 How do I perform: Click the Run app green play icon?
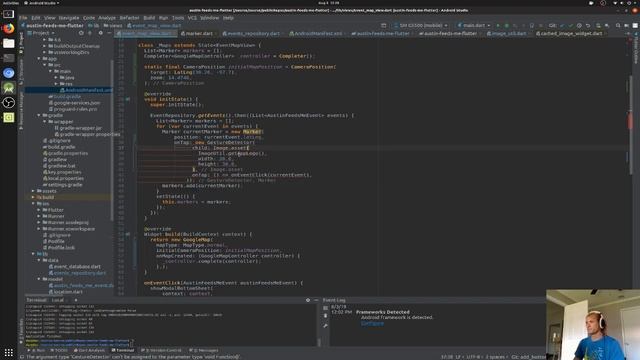(x=498, y=25)
